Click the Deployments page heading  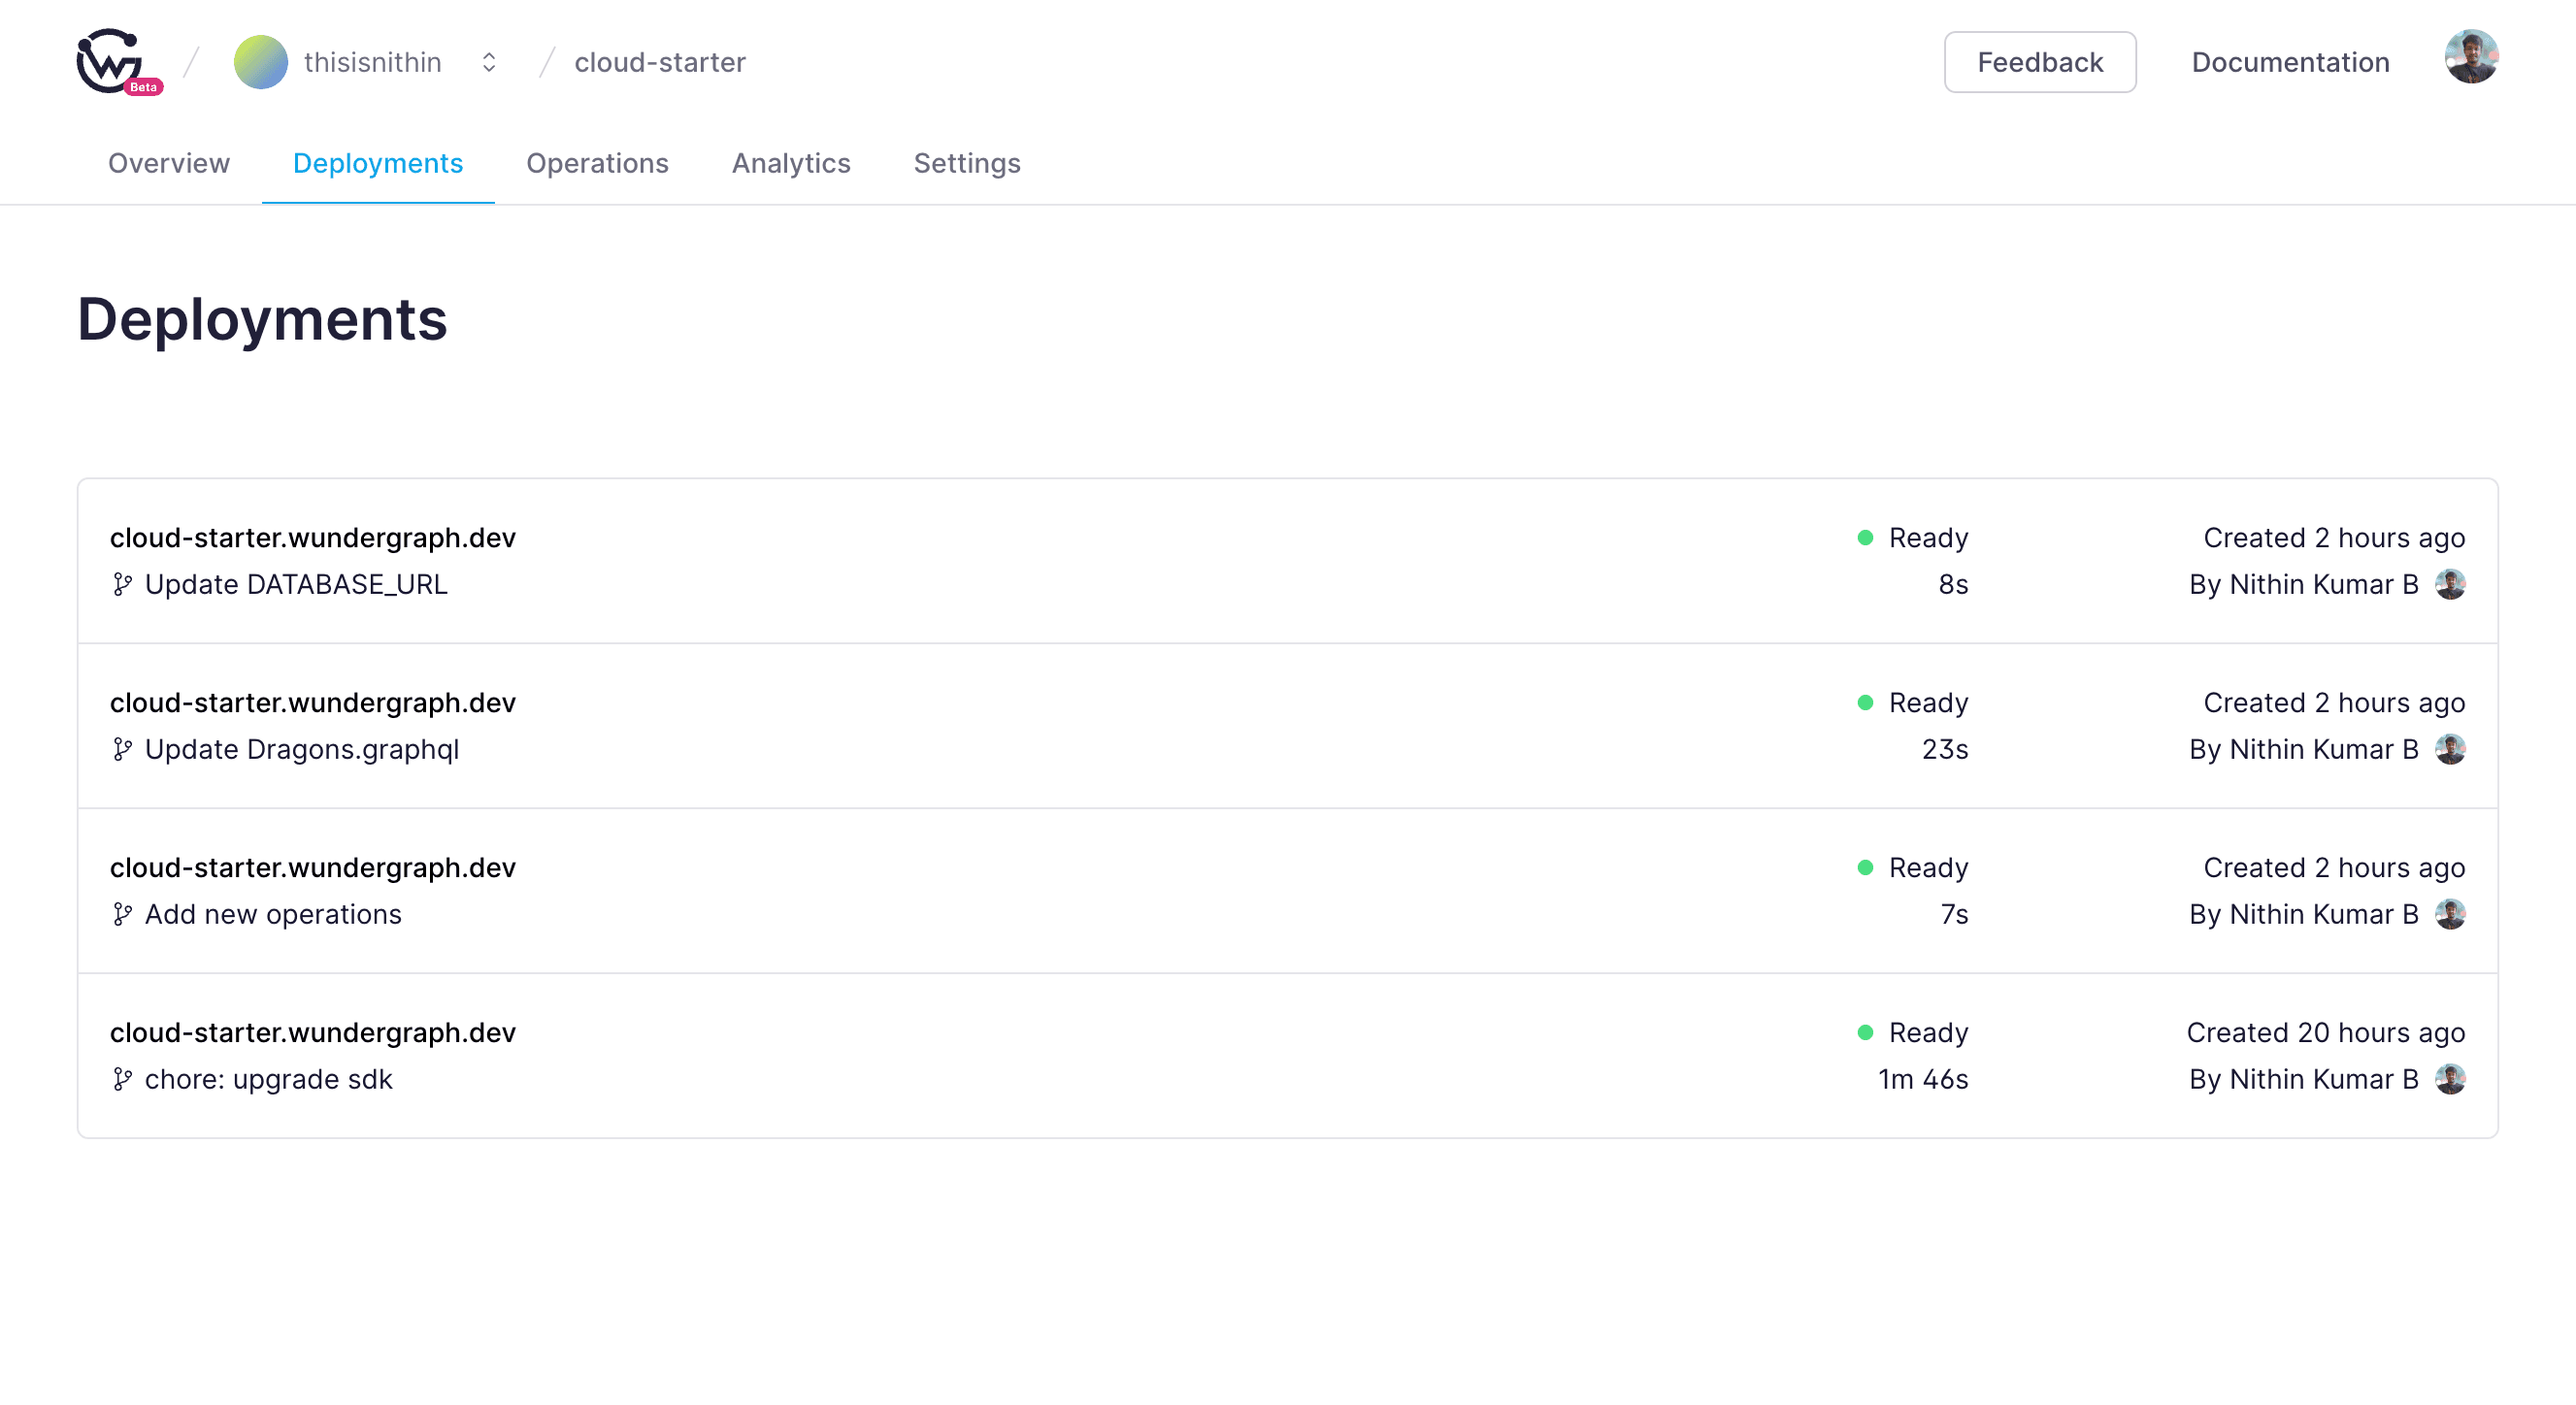coord(262,320)
